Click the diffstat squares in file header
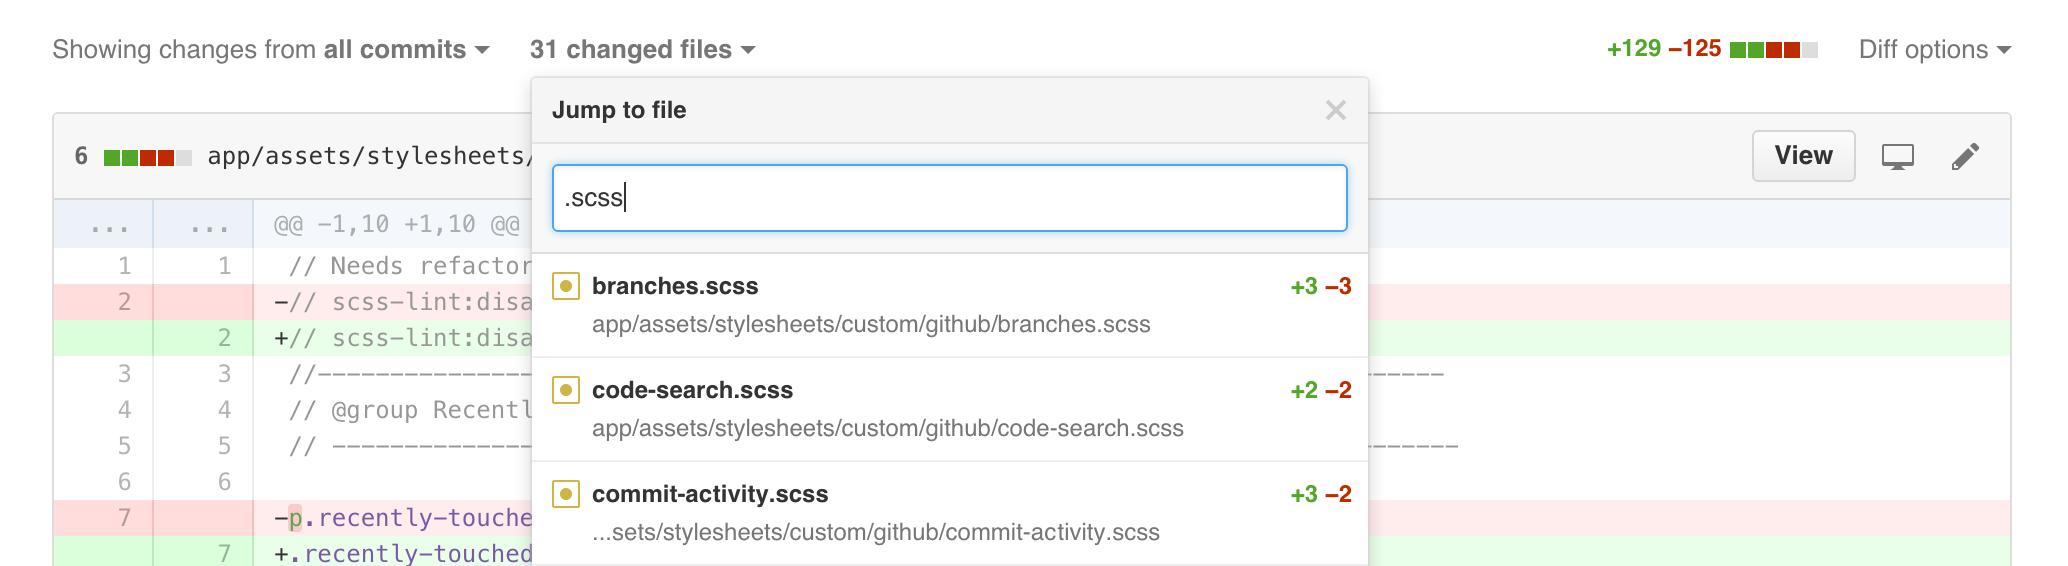 coord(147,158)
